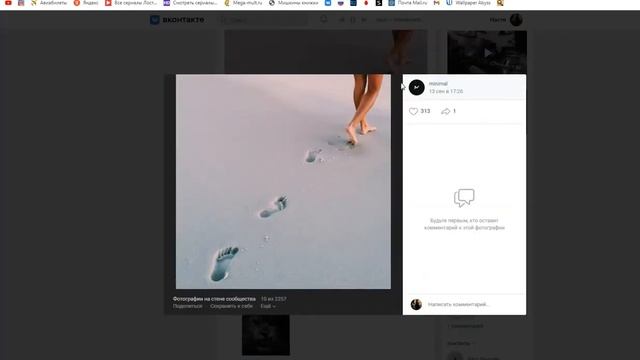Open the Машинки книжки bookmark
640x360 pixels.
(293, 3)
